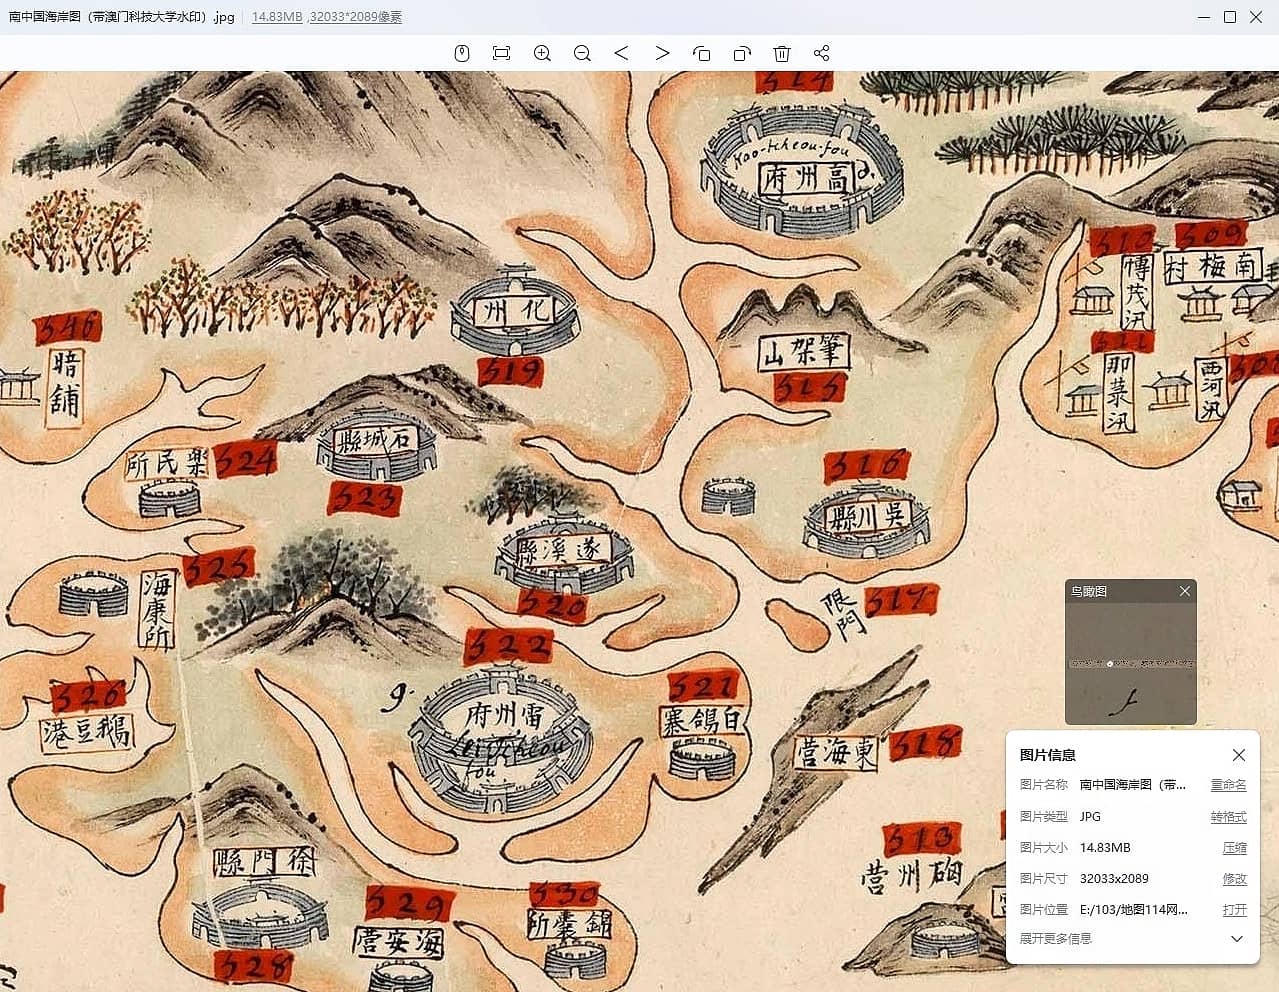Click the E:/103/地图114网 path value
The height and width of the screenshot is (992, 1279).
click(1134, 909)
